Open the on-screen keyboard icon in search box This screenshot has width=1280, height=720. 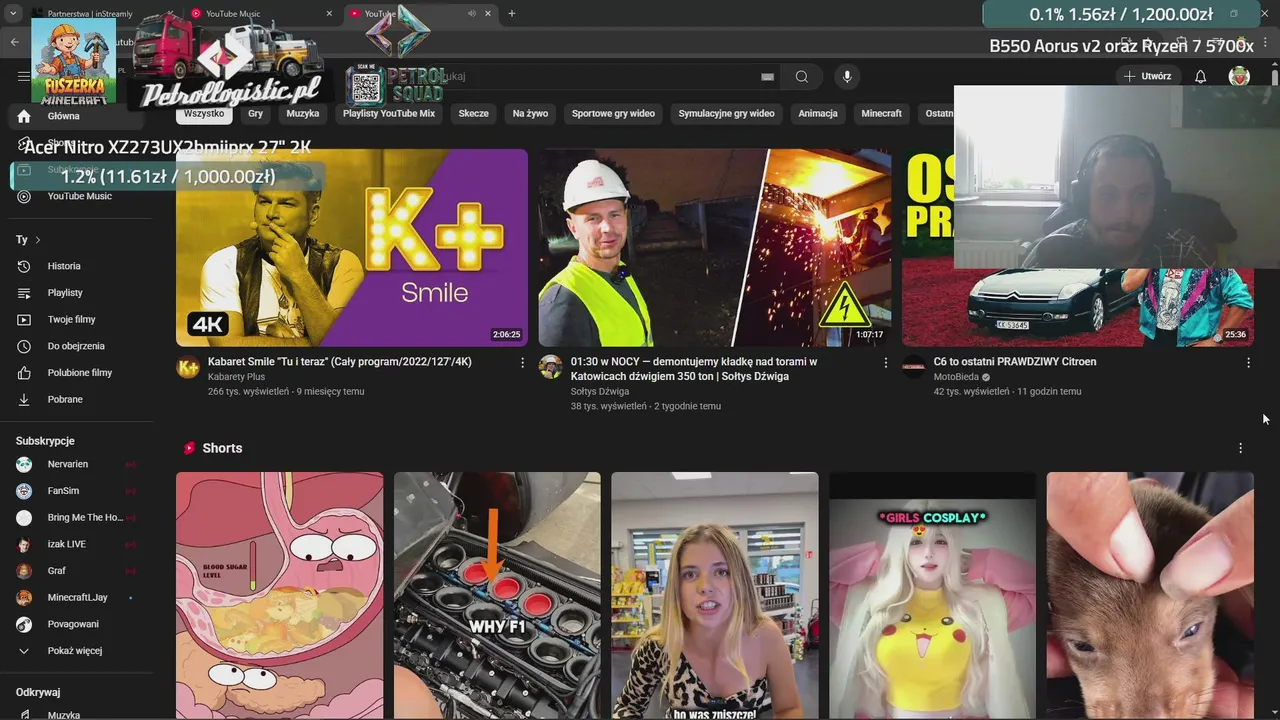point(767,77)
